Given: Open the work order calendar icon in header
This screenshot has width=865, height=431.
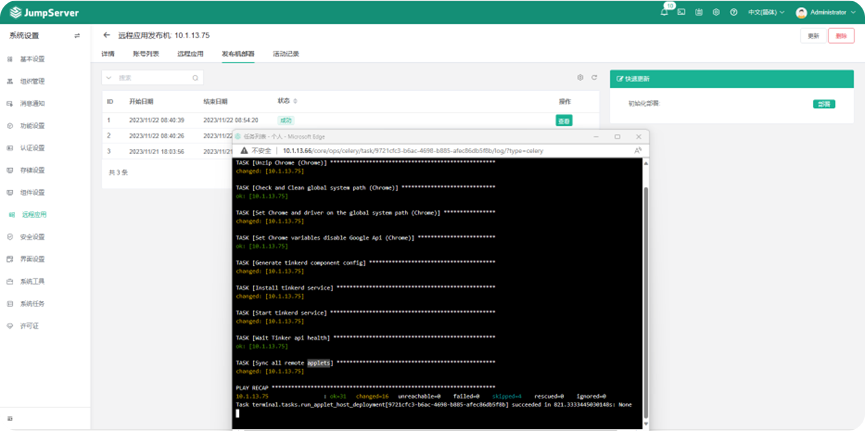Looking at the screenshot, I should tap(698, 12).
